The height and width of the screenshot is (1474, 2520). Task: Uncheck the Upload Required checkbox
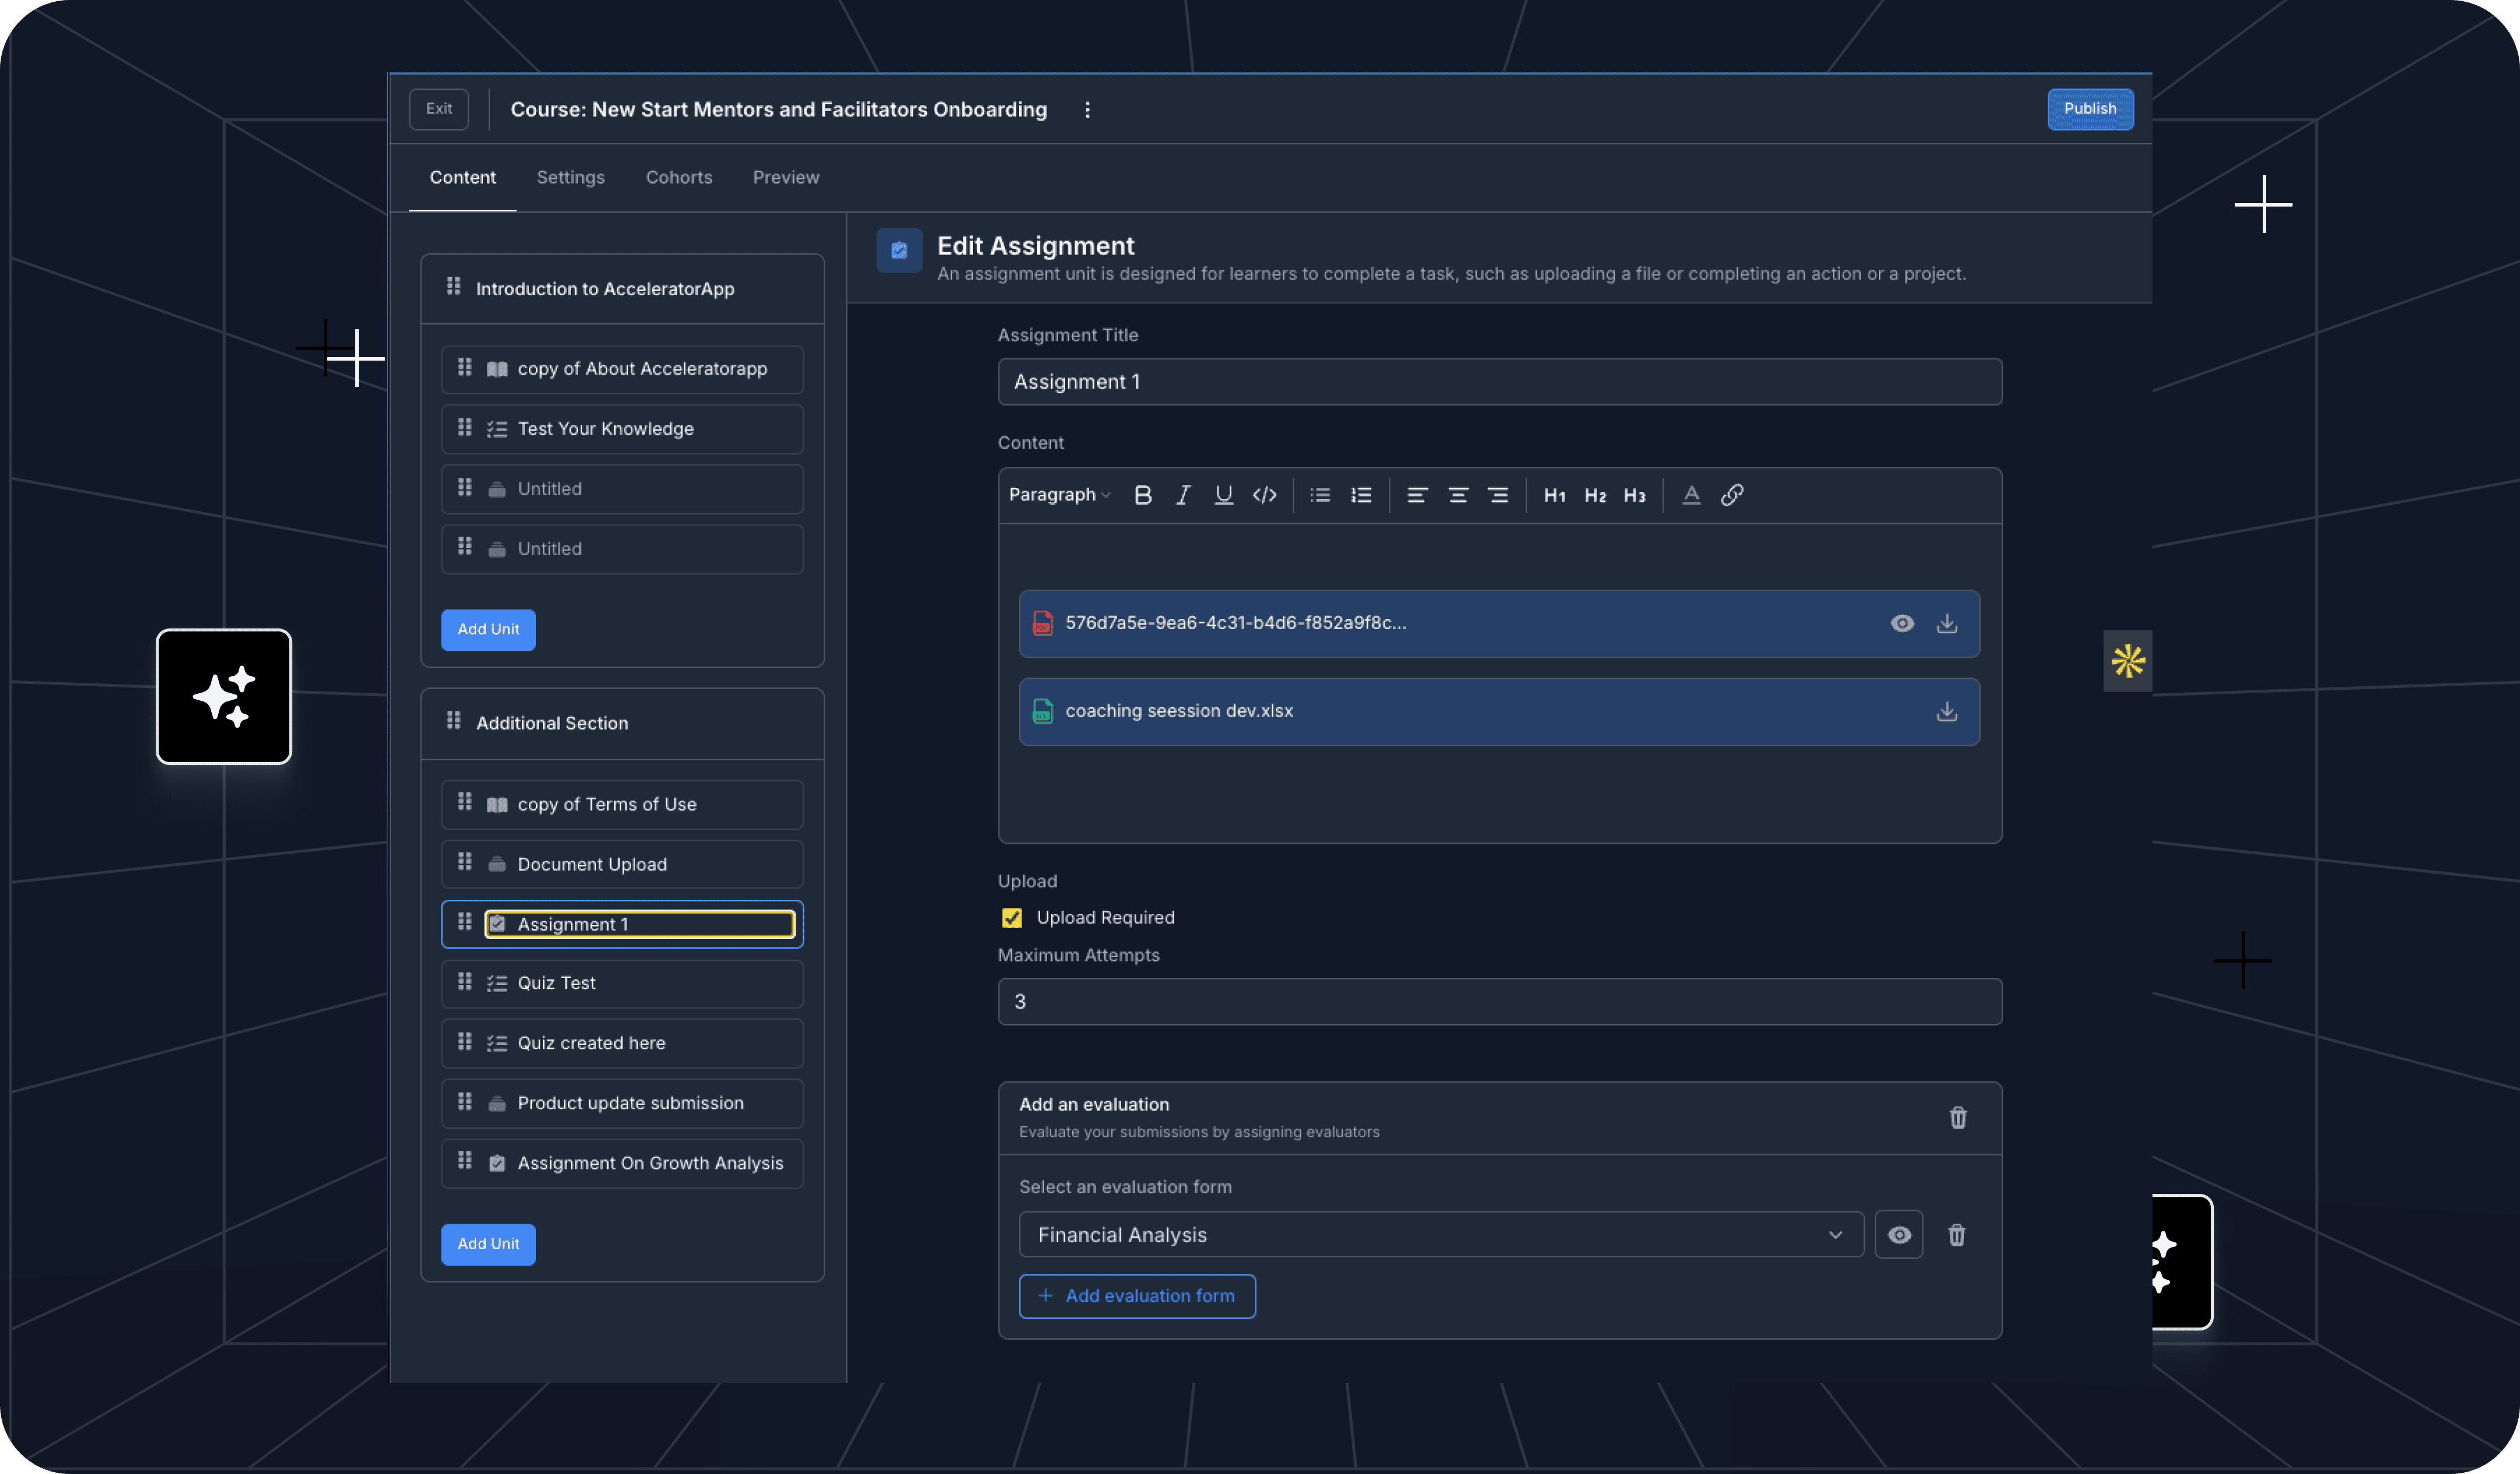1012,917
